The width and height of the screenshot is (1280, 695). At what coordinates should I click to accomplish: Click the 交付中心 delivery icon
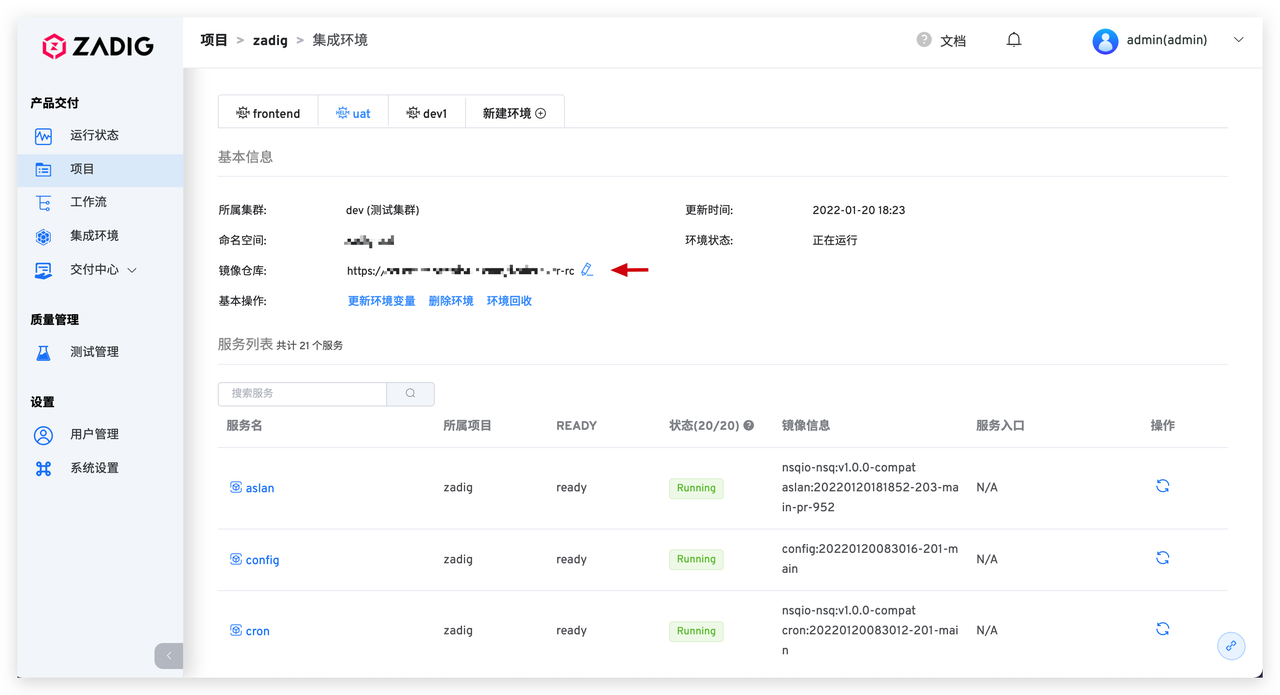coord(43,270)
